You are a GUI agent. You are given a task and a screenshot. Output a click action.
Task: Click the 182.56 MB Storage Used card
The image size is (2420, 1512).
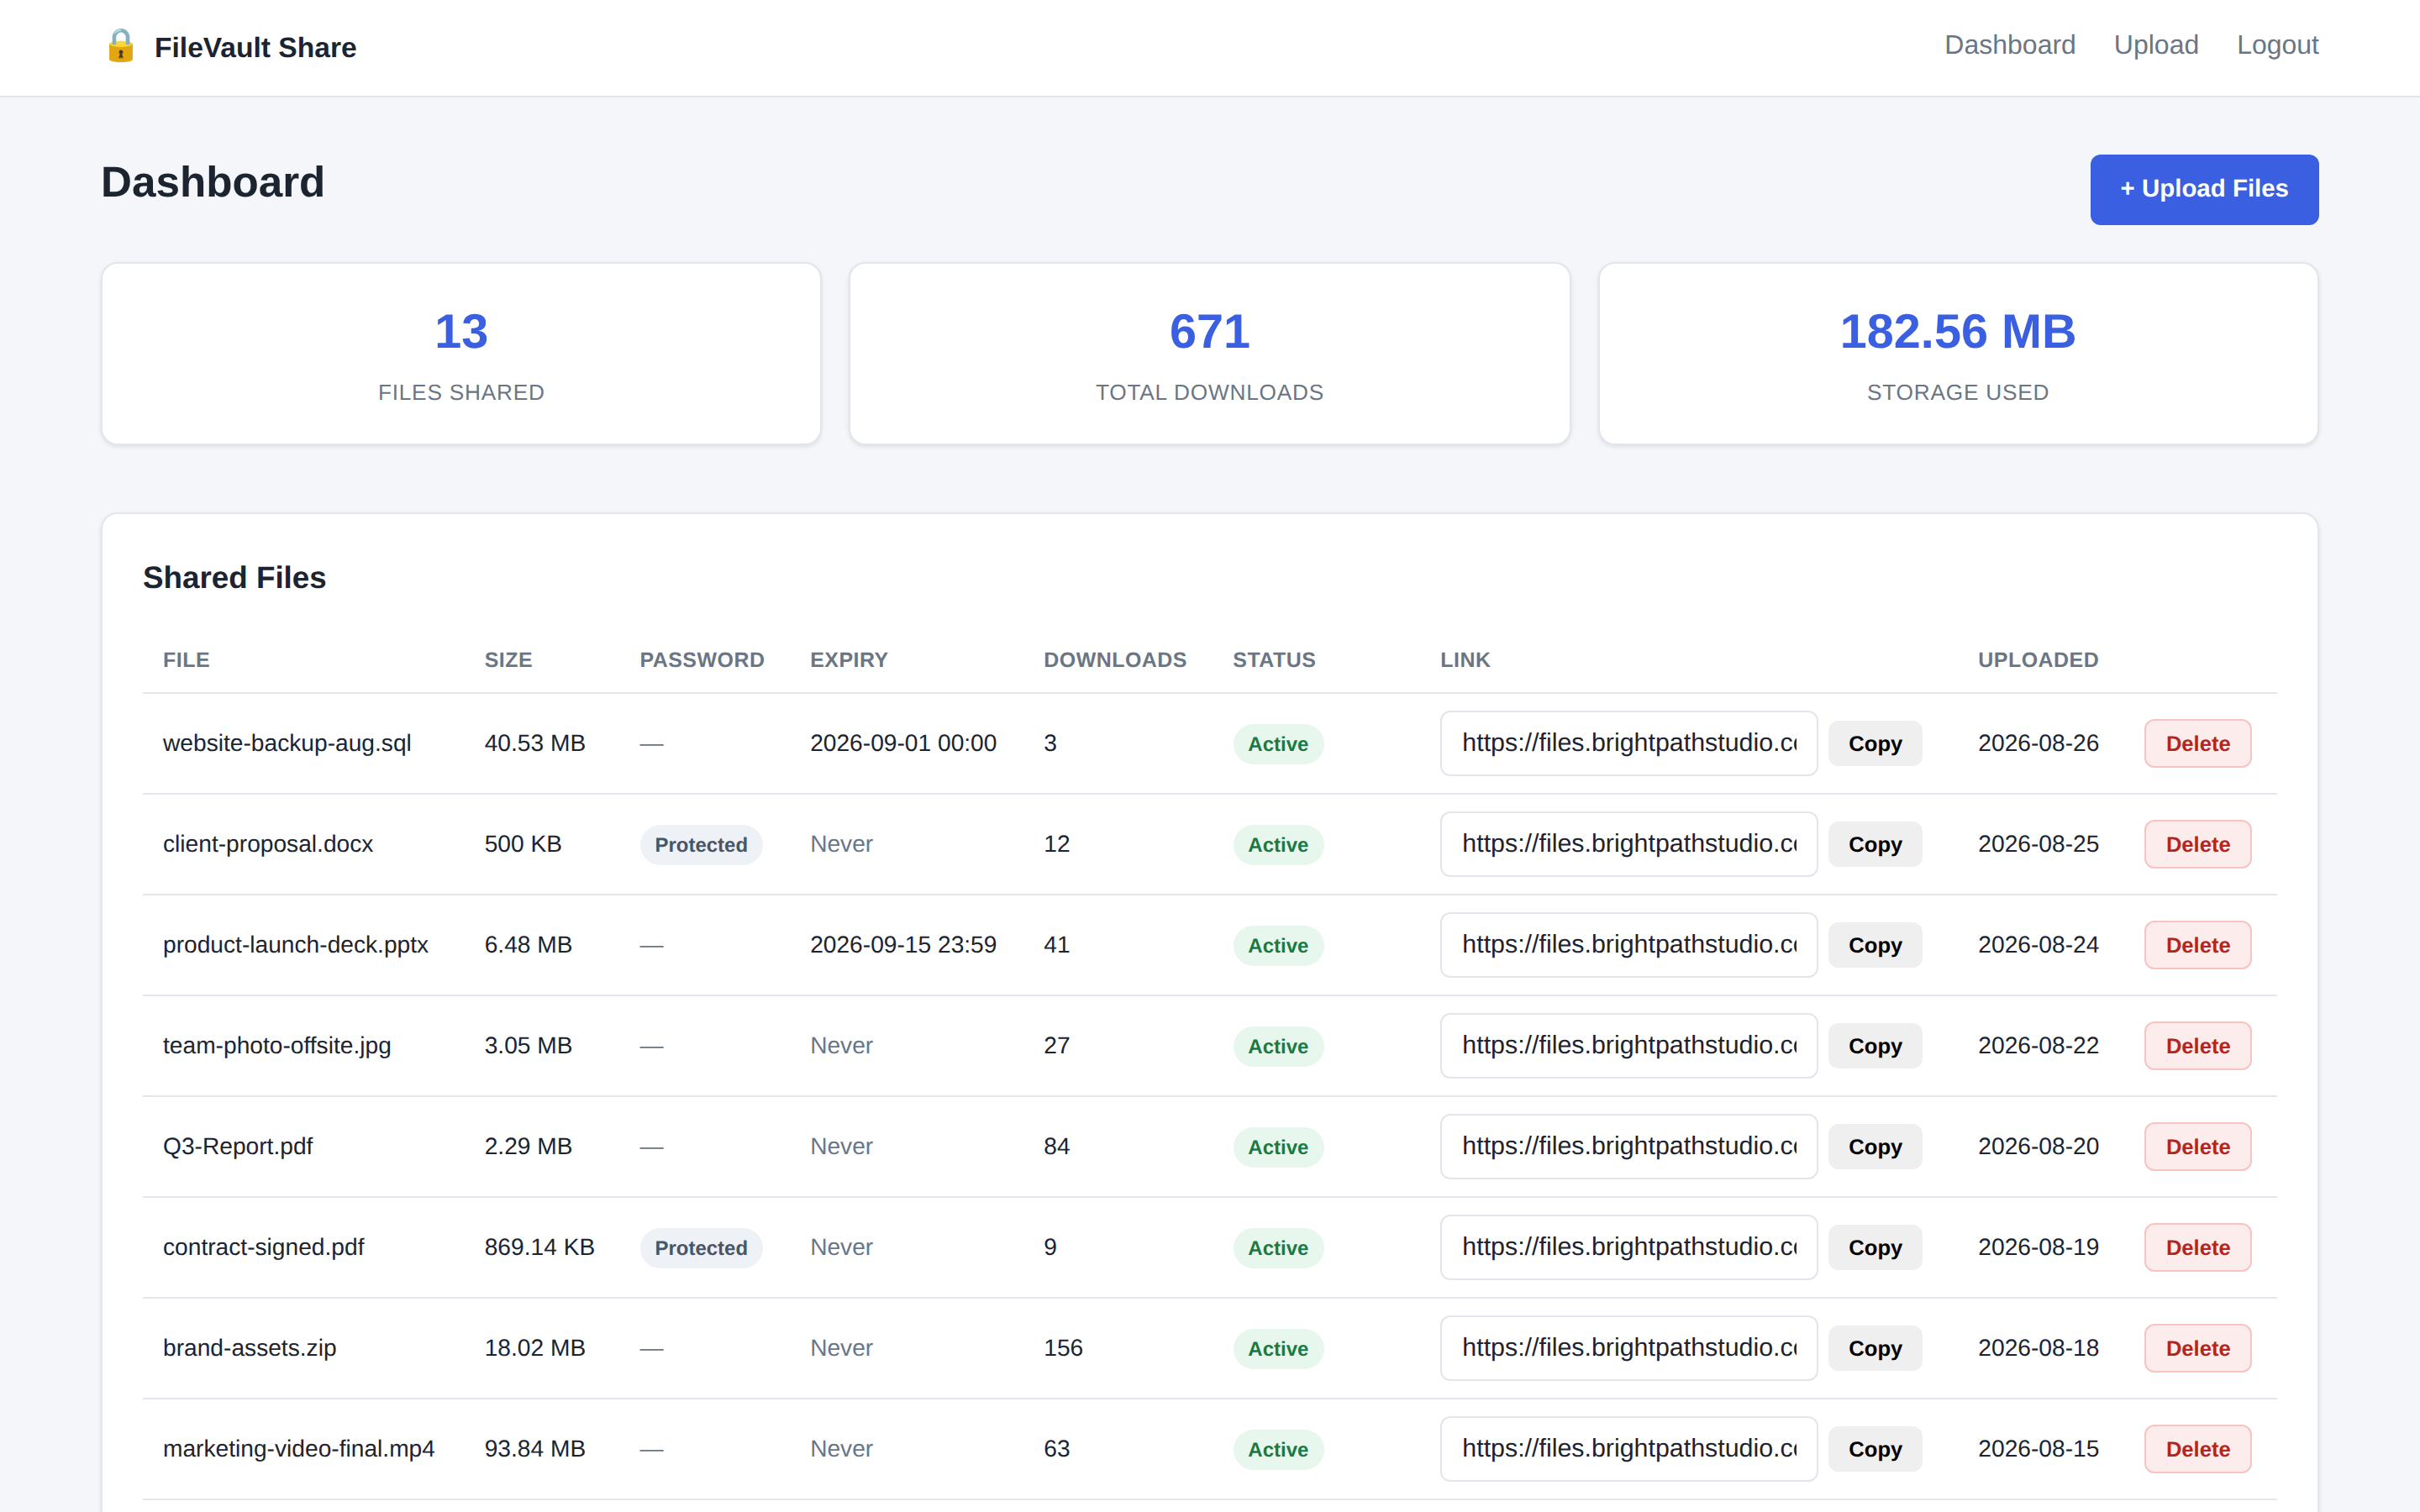pos(1957,354)
